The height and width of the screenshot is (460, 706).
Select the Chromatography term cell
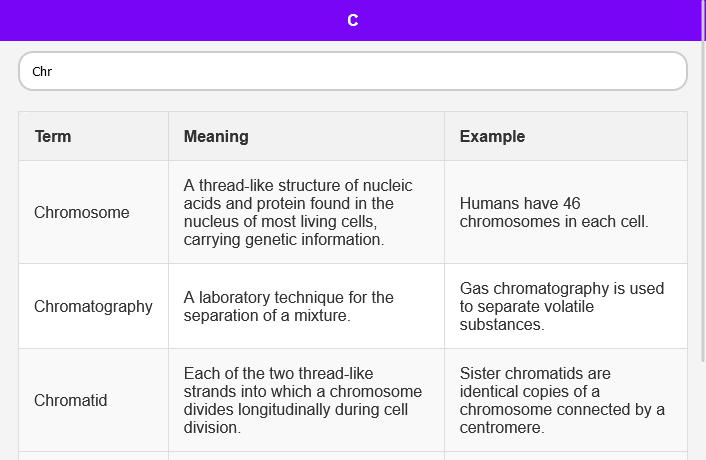click(93, 306)
